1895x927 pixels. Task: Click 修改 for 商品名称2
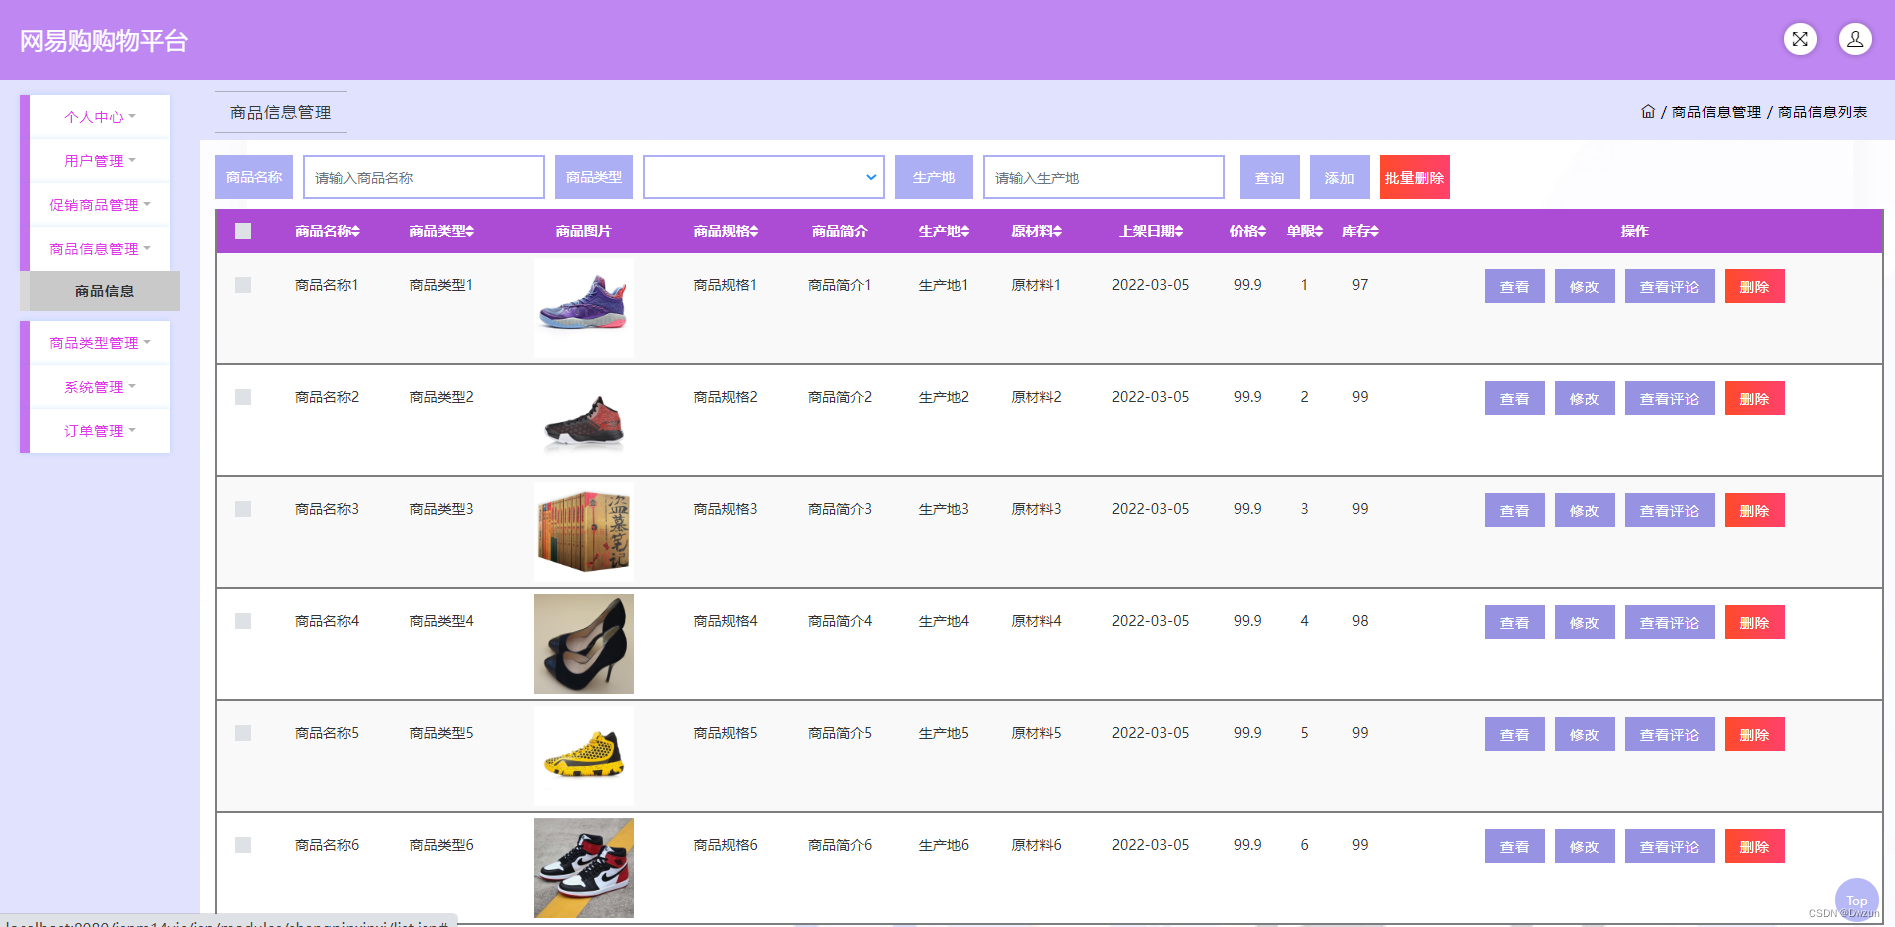pos(1585,398)
